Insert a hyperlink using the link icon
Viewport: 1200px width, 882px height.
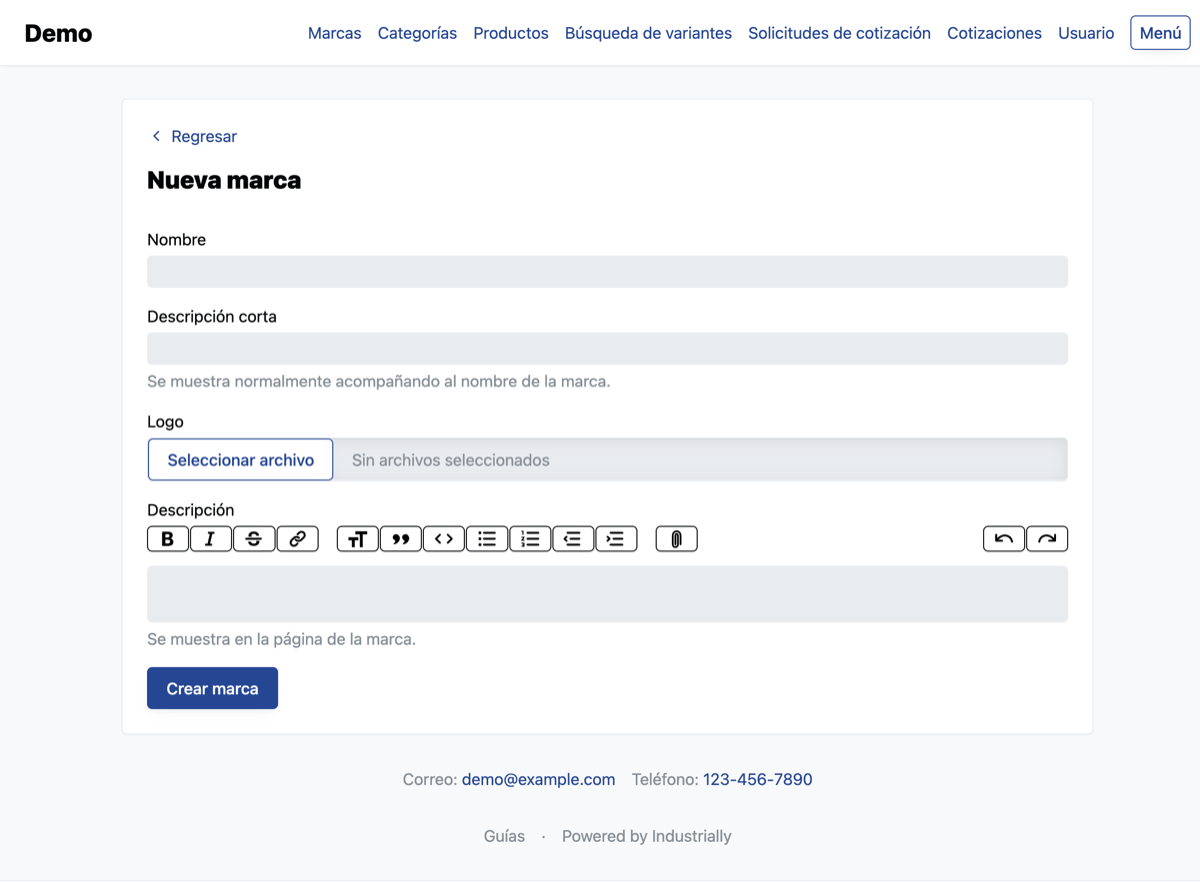click(297, 538)
